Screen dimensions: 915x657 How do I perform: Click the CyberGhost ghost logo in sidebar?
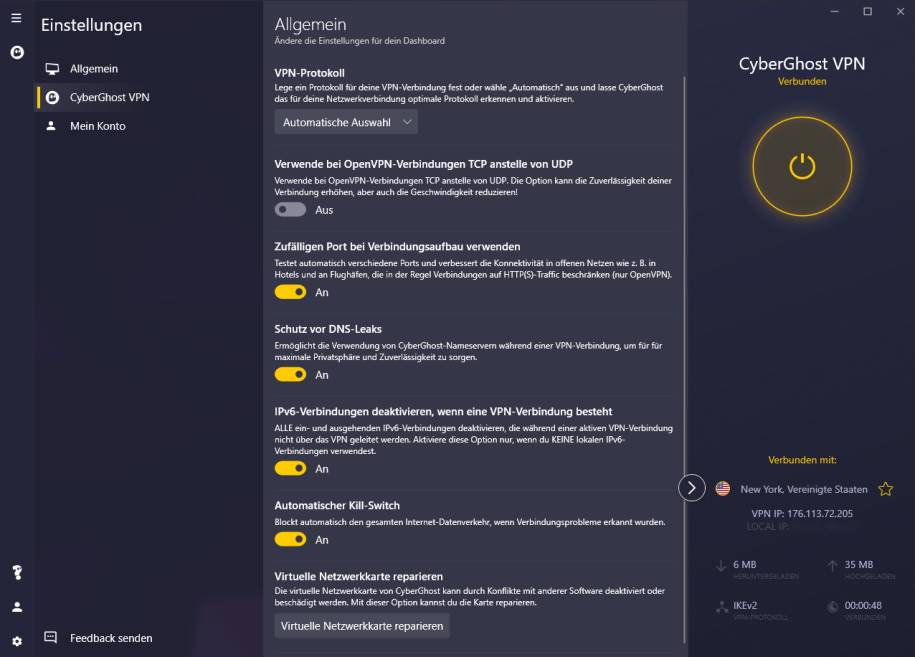[17, 53]
